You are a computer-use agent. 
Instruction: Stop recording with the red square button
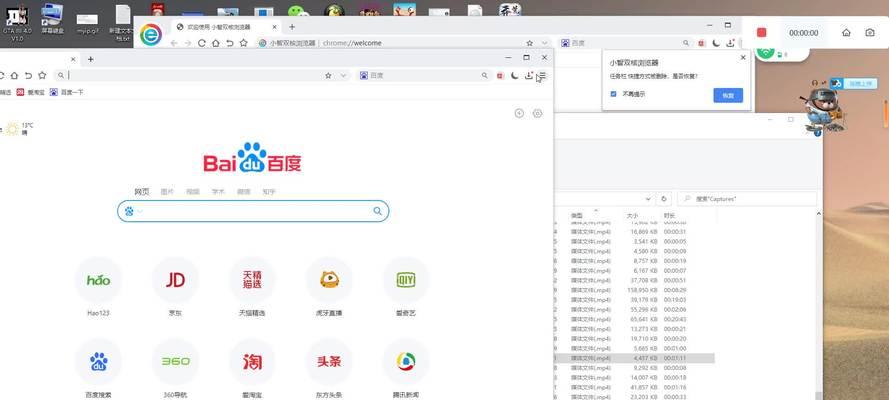761,33
